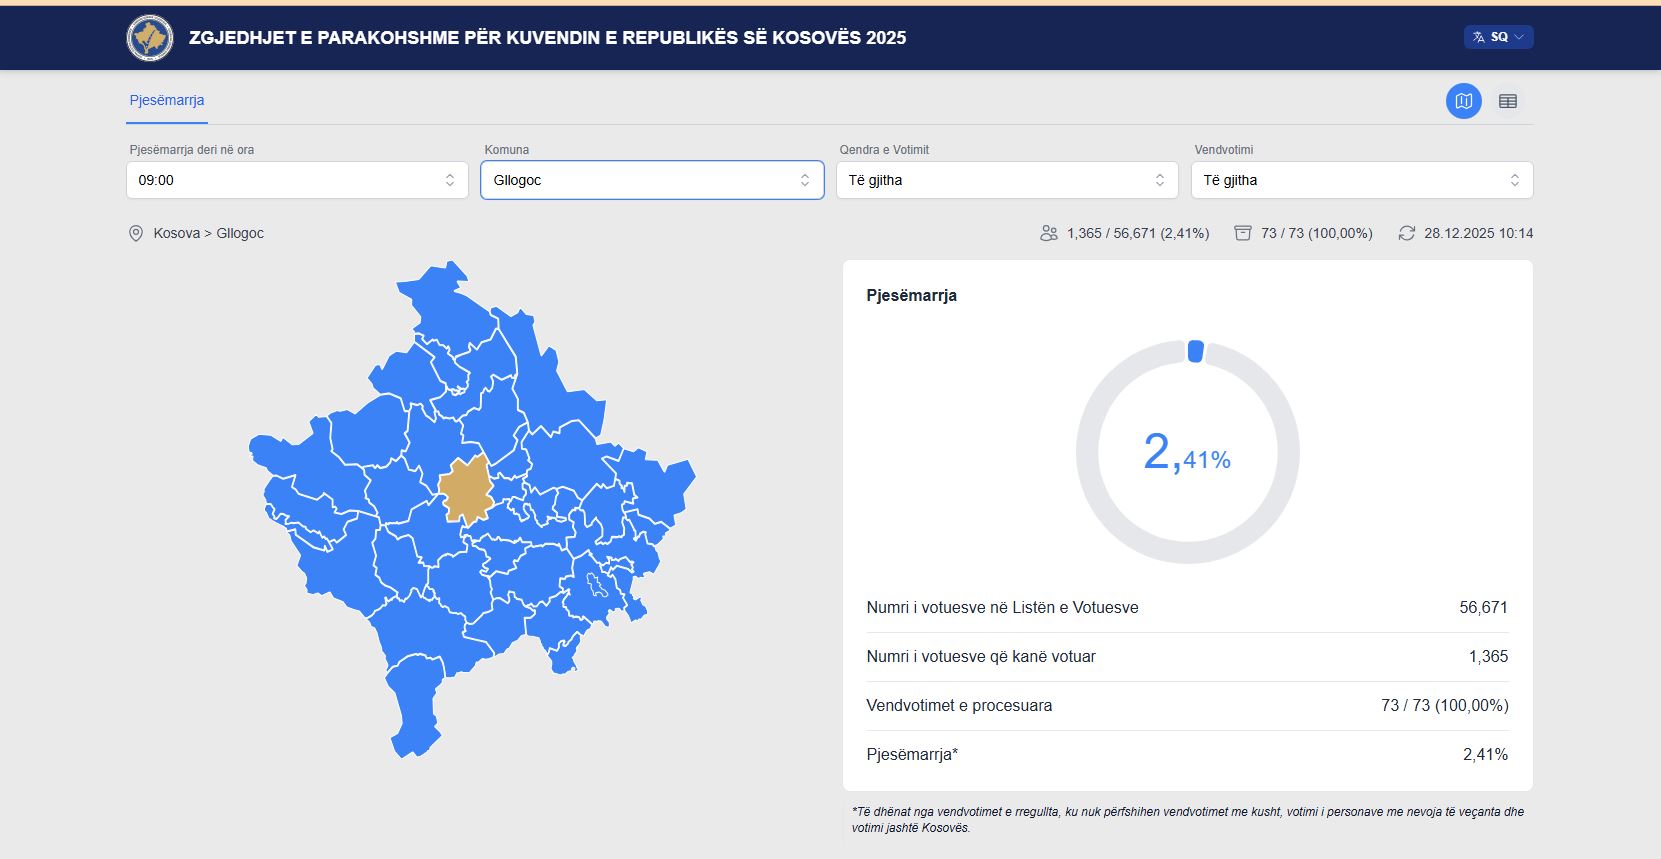Viewport: 1661px width, 859px height.
Task: Select the highlighted Gllogoc municipality on map
Action: click(464, 490)
